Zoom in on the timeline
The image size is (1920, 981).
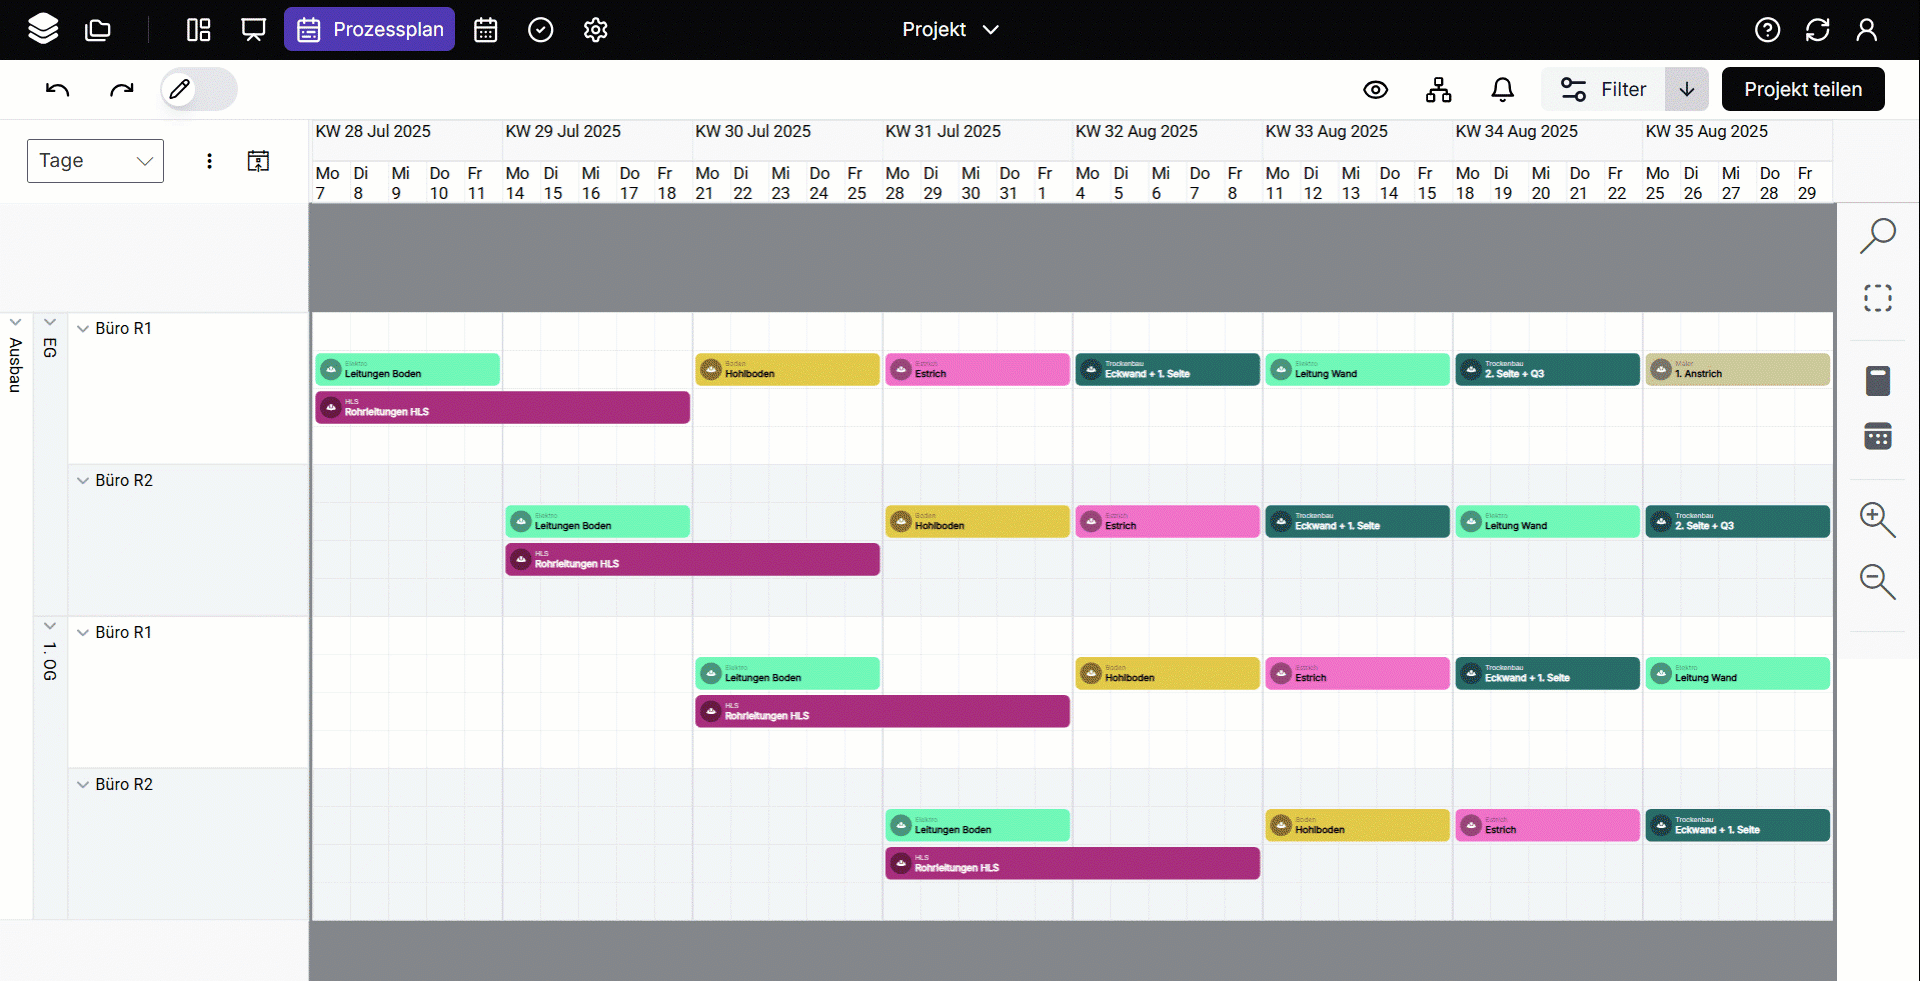click(1877, 519)
